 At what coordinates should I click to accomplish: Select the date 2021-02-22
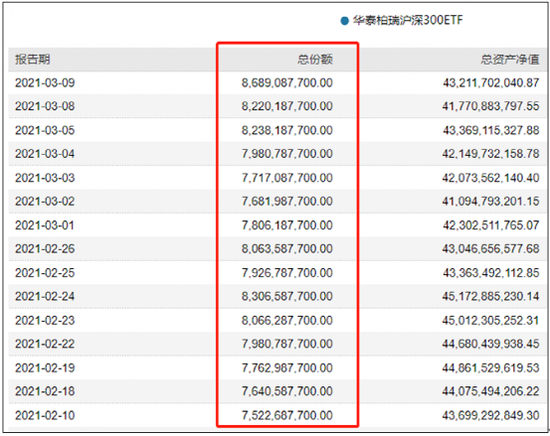click(45, 344)
